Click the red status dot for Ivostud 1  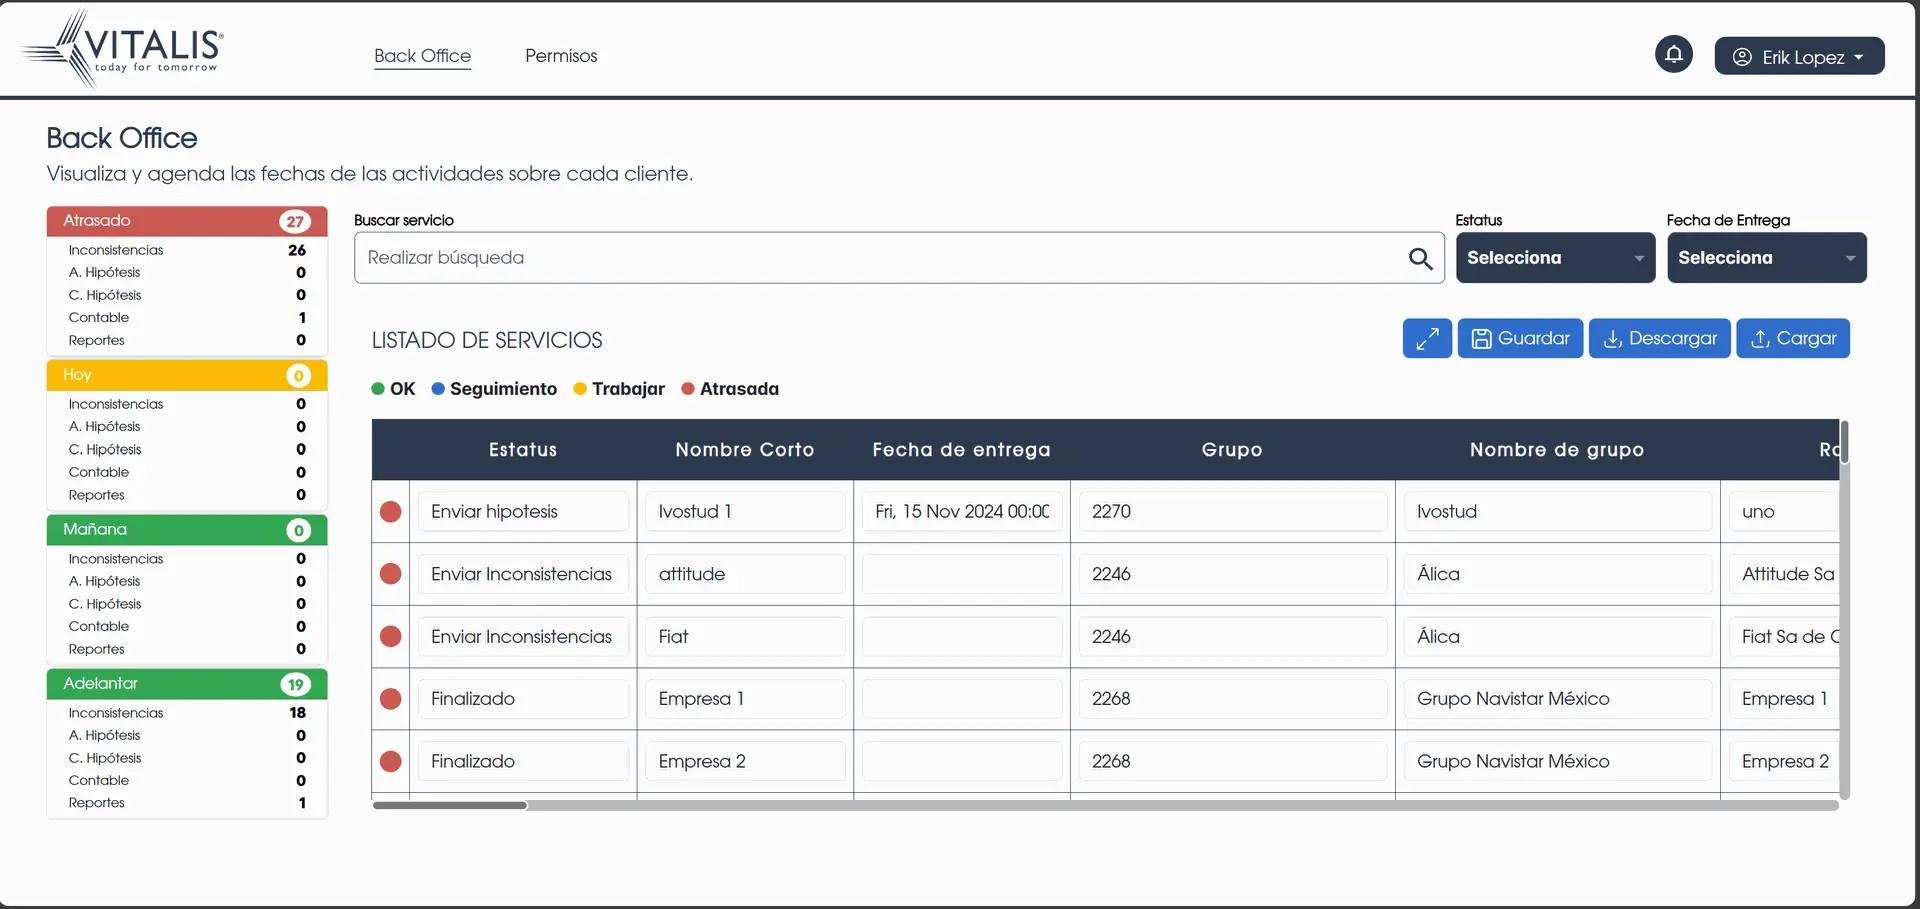coord(391,512)
